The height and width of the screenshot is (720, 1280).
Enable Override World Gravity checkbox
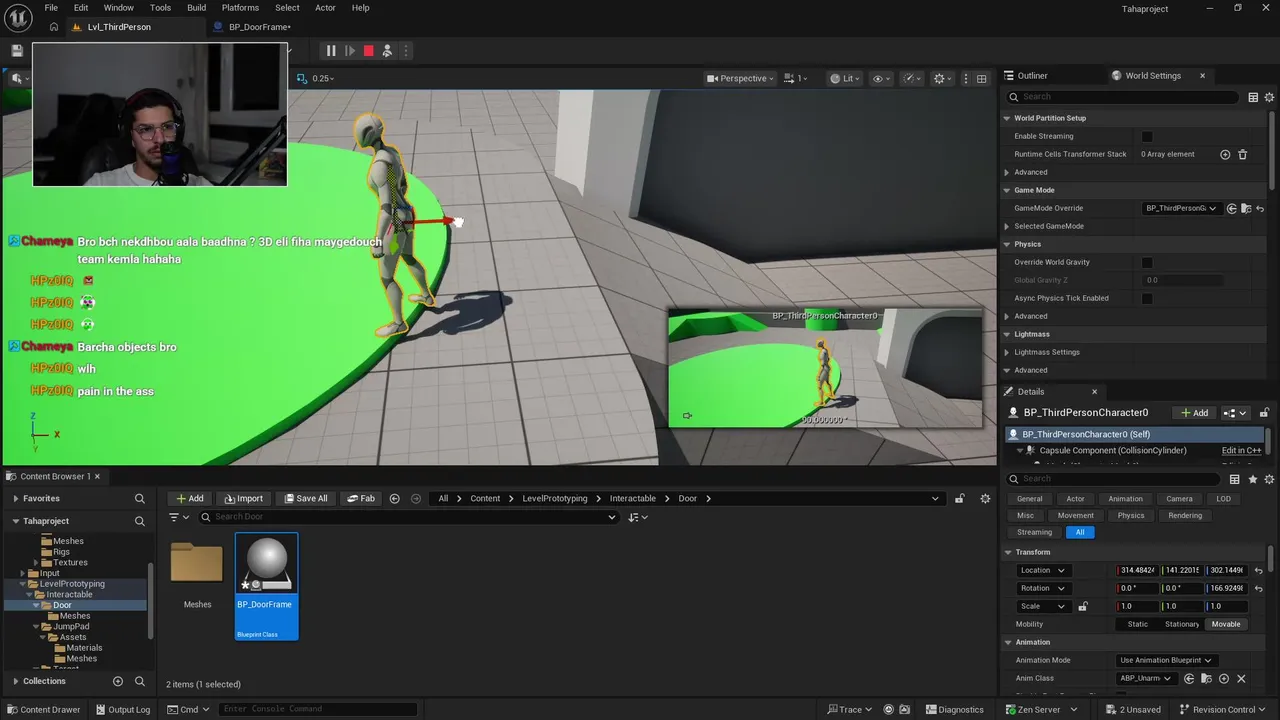point(1147,262)
